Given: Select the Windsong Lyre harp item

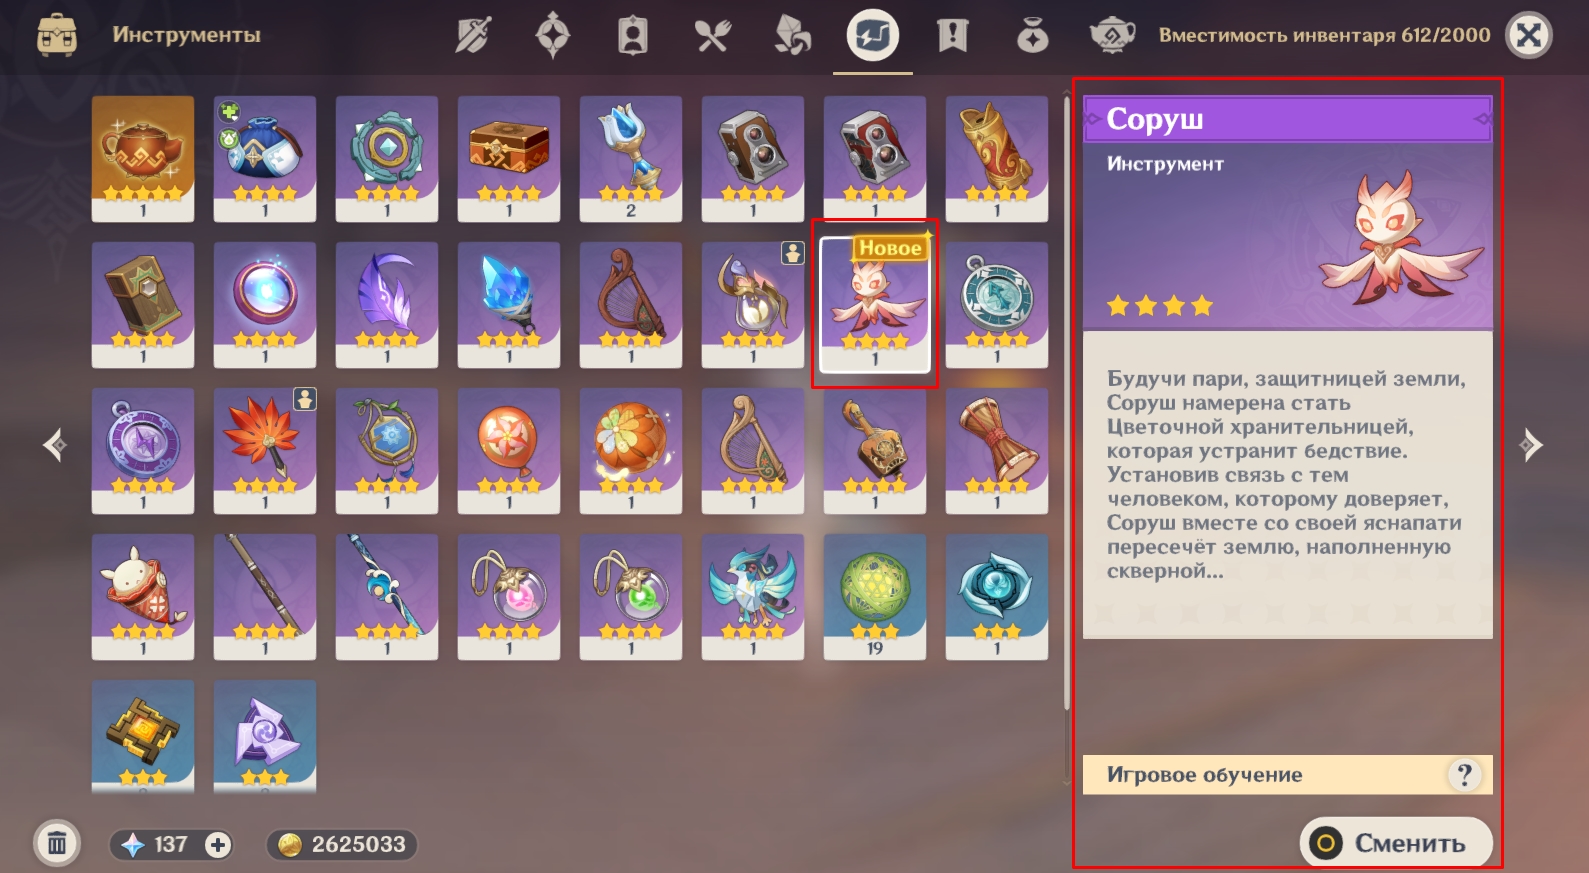Looking at the screenshot, I should click(x=631, y=305).
